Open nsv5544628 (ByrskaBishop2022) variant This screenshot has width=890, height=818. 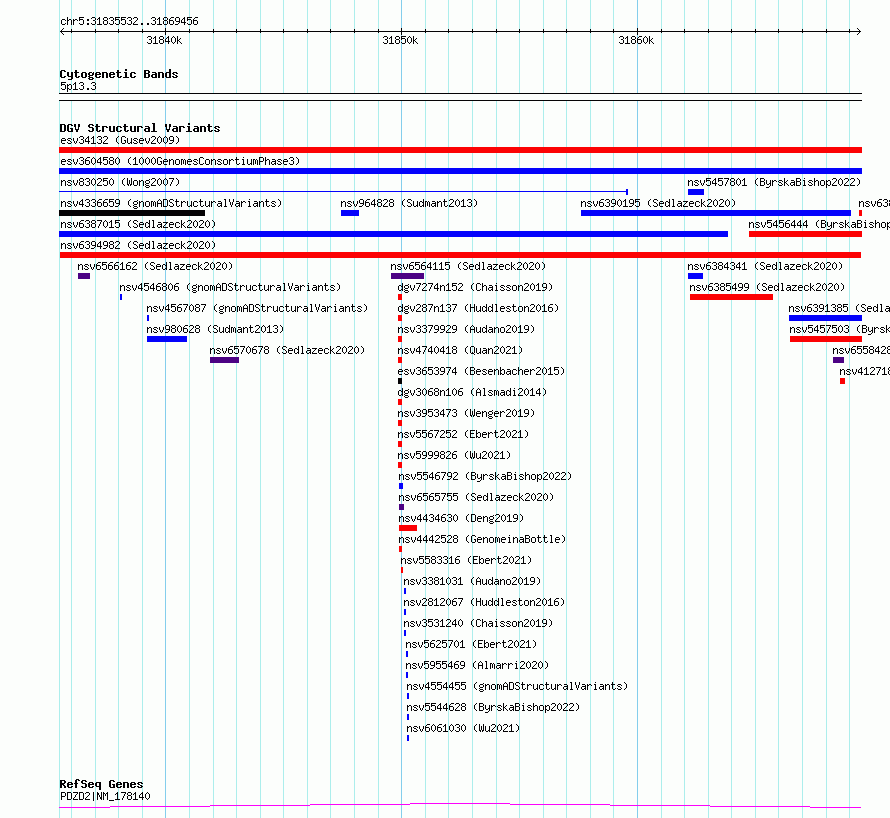(493, 707)
